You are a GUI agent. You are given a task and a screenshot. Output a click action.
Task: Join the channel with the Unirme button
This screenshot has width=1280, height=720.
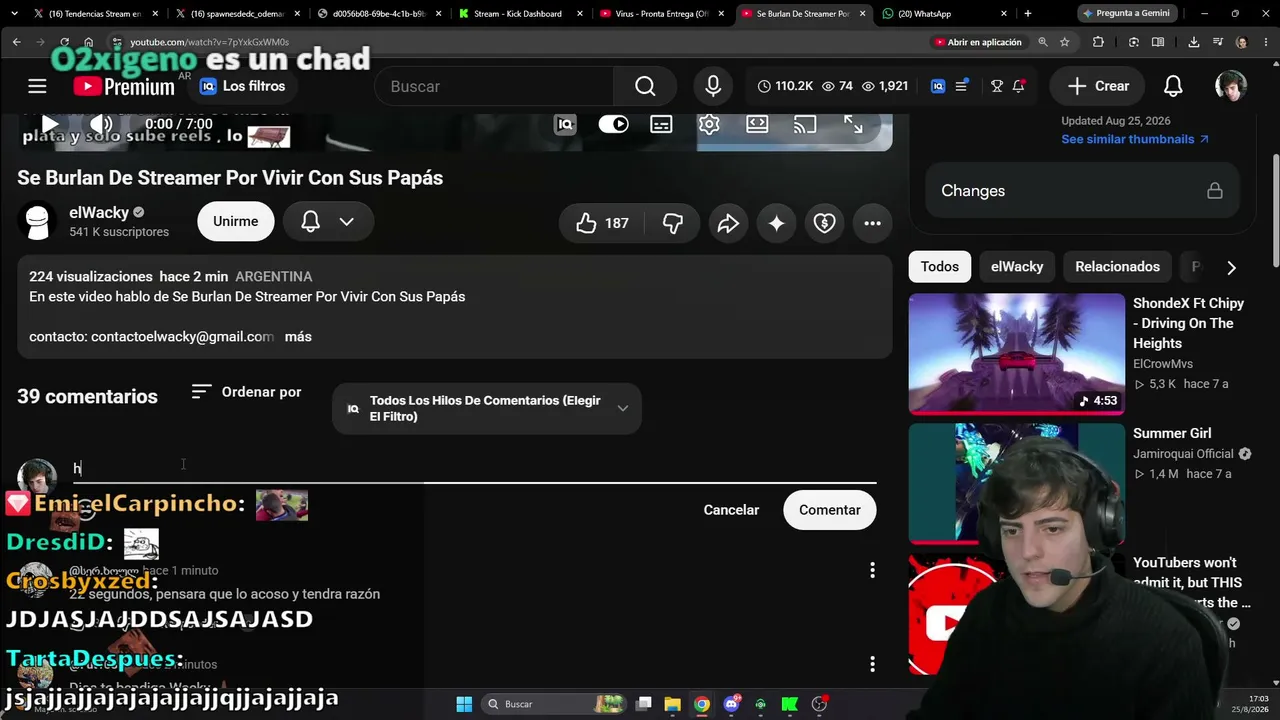[x=235, y=221]
